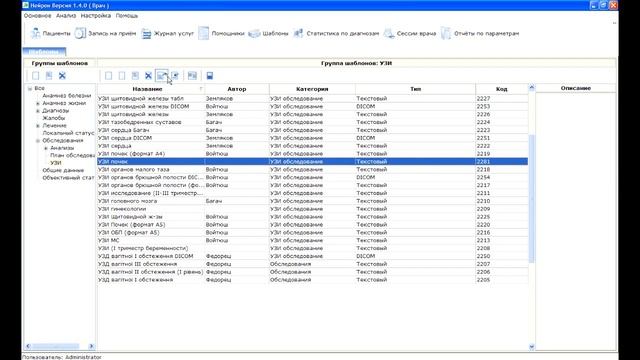The height and width of the screenshot is (360, 640).
Task: Click the document icon just before the templates delete X
Action: tap(135, 76)
